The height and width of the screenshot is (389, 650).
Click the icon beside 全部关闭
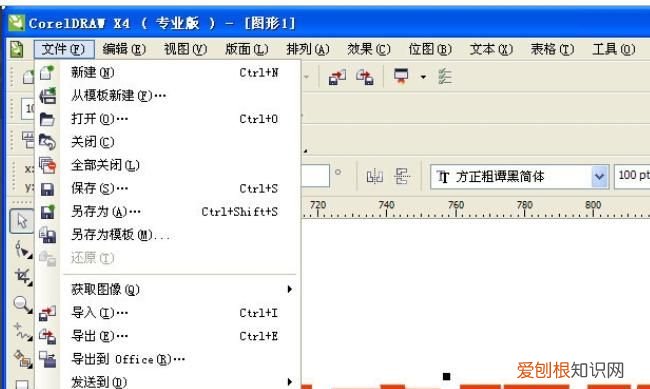(x=47, y=165)
